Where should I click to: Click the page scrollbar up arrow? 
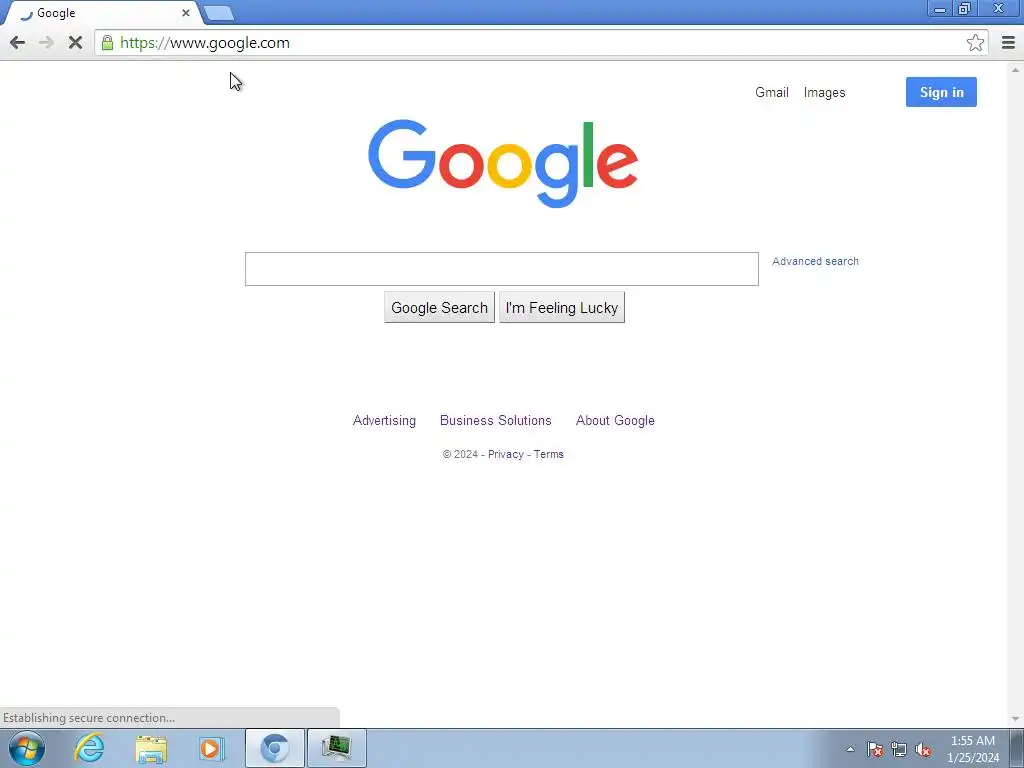(x=1016, y=69)
